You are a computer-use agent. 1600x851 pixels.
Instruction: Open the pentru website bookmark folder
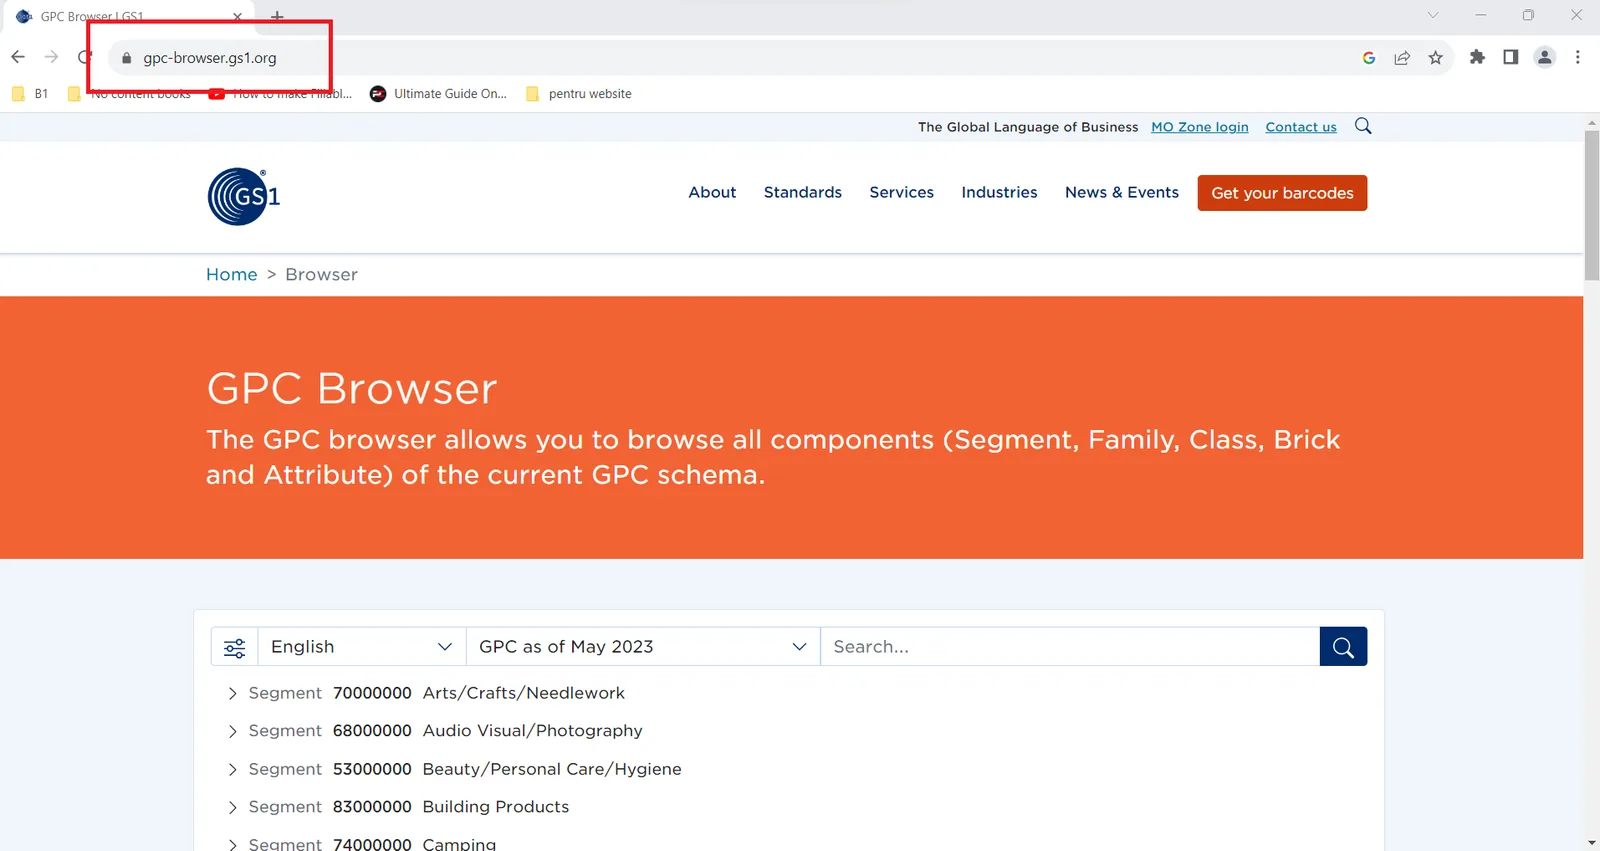click(x=579, y=94)
